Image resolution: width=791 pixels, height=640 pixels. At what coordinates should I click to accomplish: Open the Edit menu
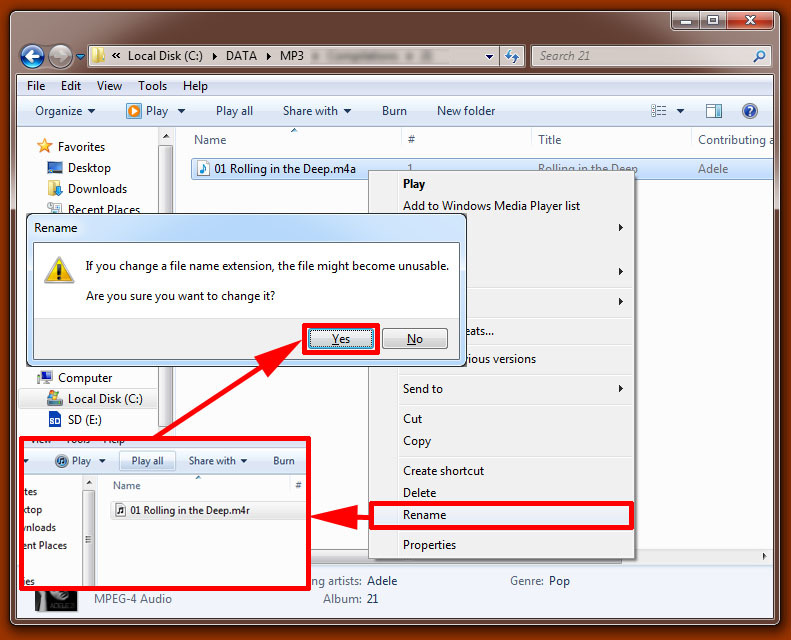pos(71,86)
